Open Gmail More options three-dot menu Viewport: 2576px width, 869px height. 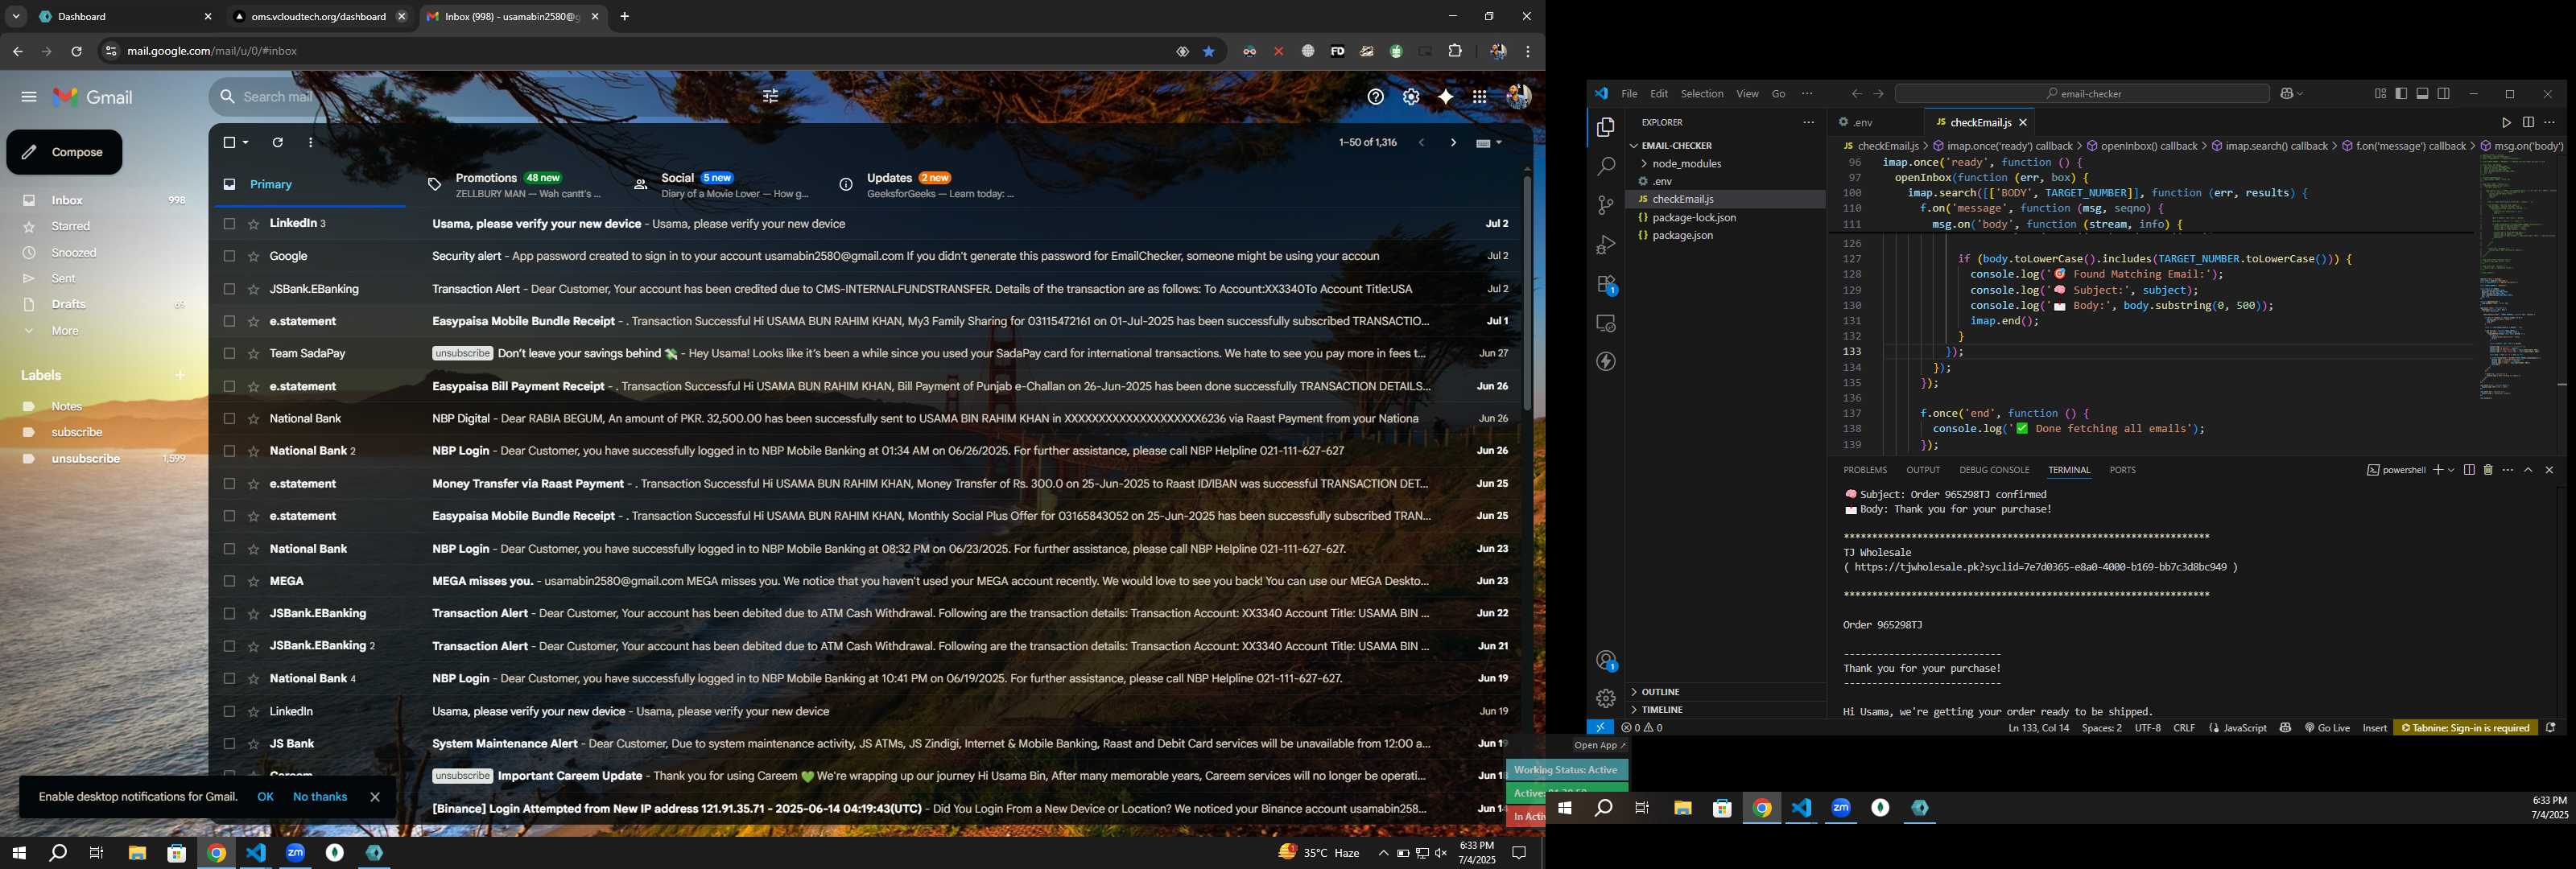click(x=311, y=143)
